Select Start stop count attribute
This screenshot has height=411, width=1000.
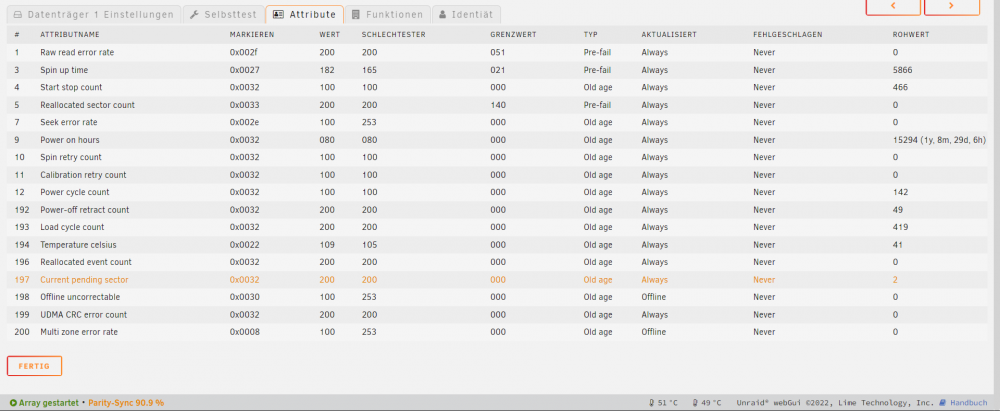(x=71, y=87)
